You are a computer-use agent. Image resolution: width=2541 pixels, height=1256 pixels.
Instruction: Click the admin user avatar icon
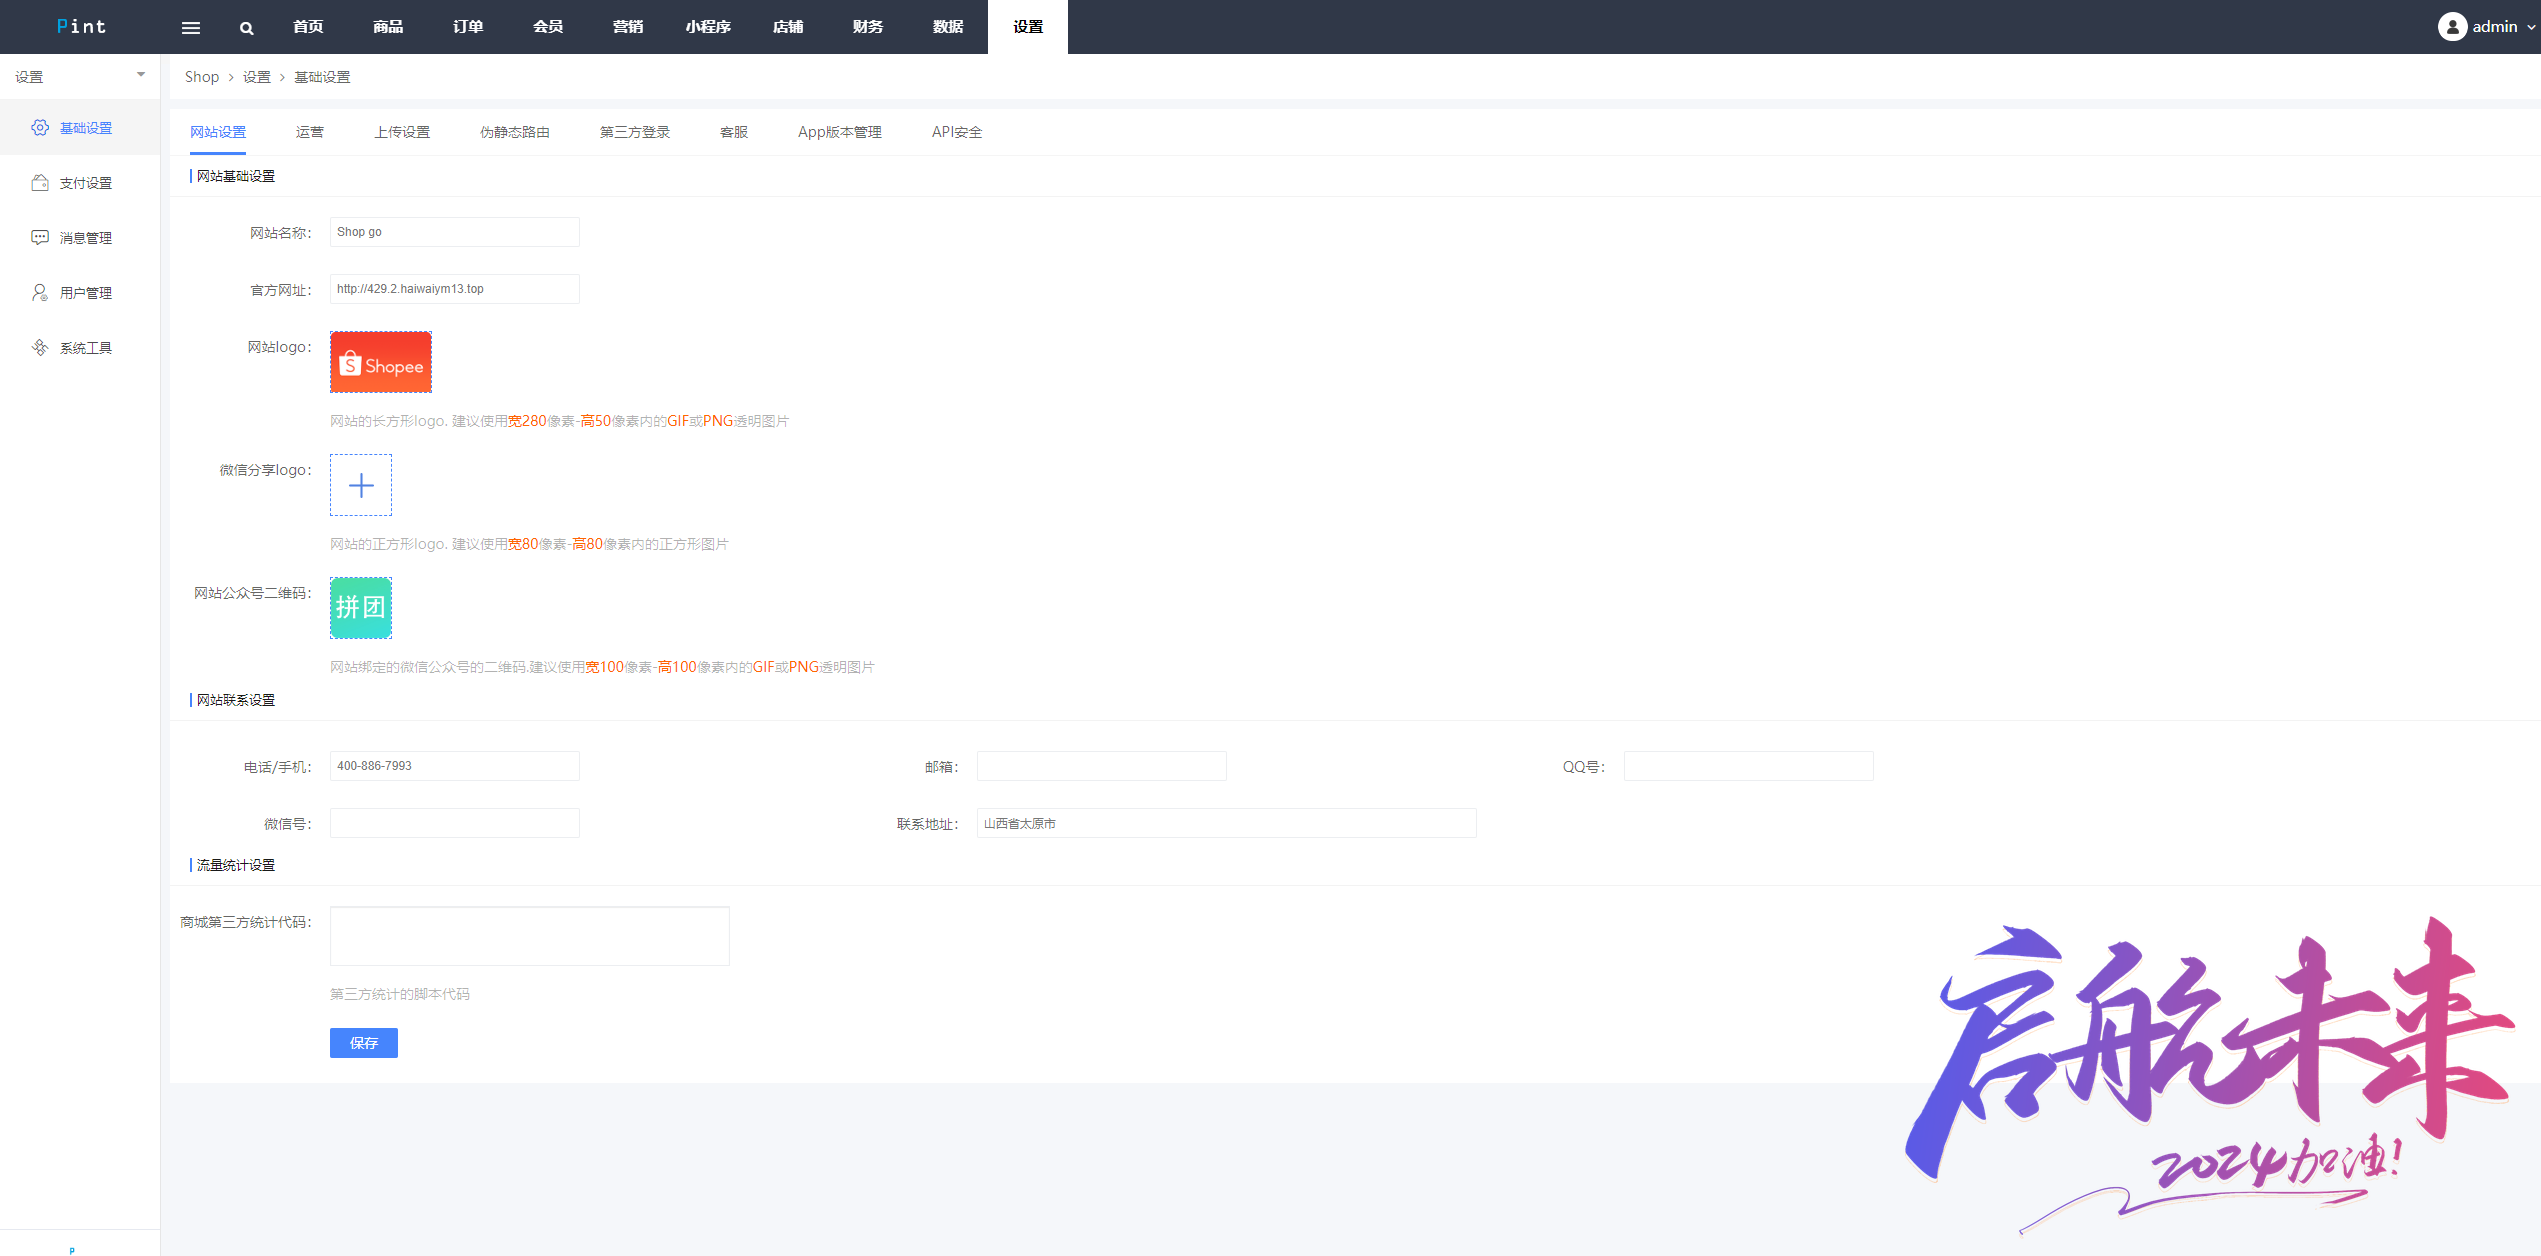click(2451, 27)
